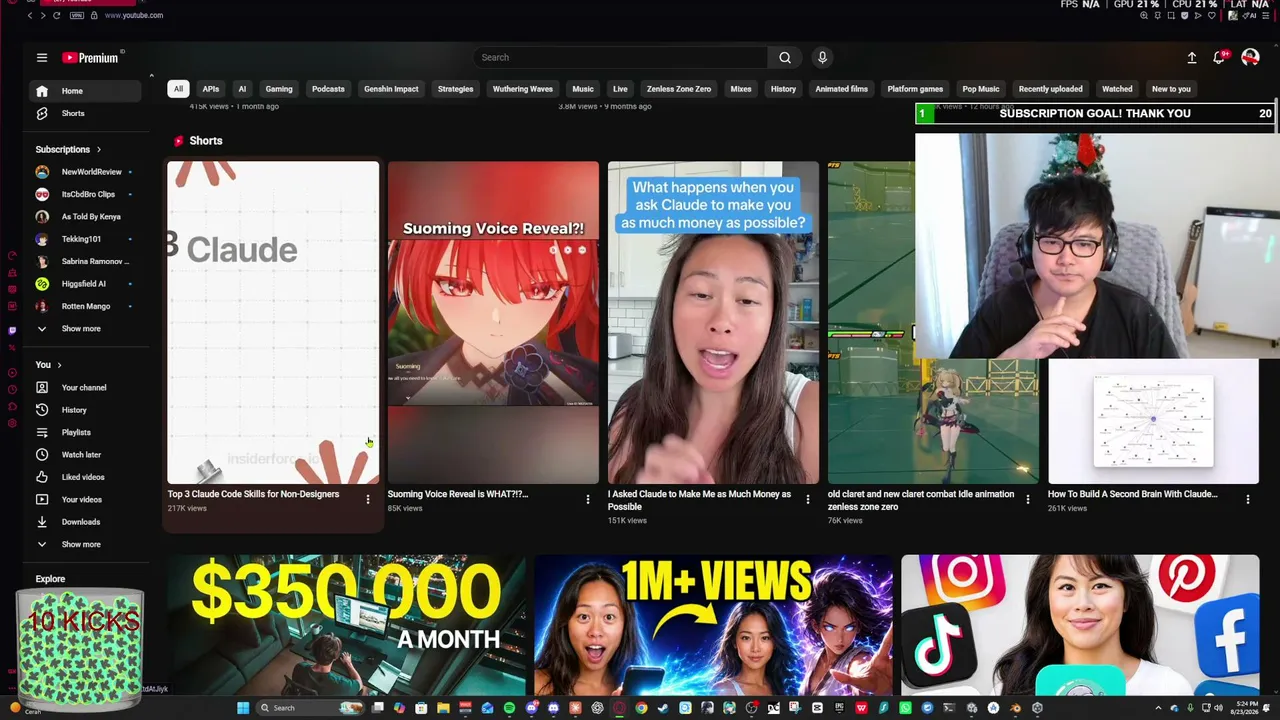This screenshot has width=1280, height=720.
Task: Open options for Top 3 Claude Code Skills short
Action: pyautogui.click(x=367, y=499)
